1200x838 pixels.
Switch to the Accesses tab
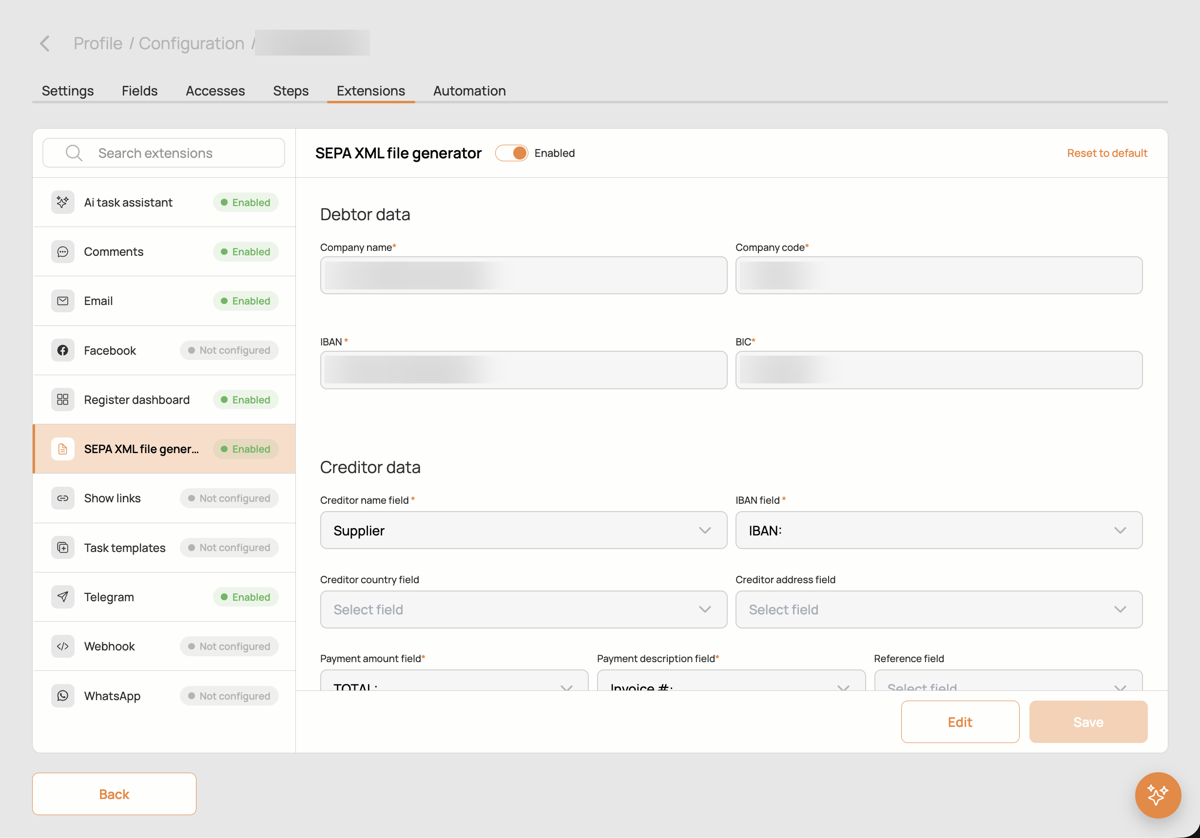tap(215, 91)
